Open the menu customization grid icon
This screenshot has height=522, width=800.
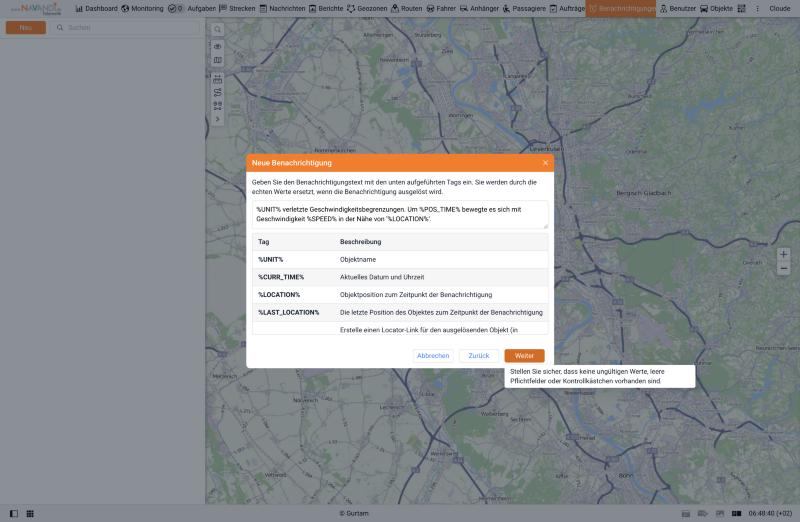click(741, 9)
